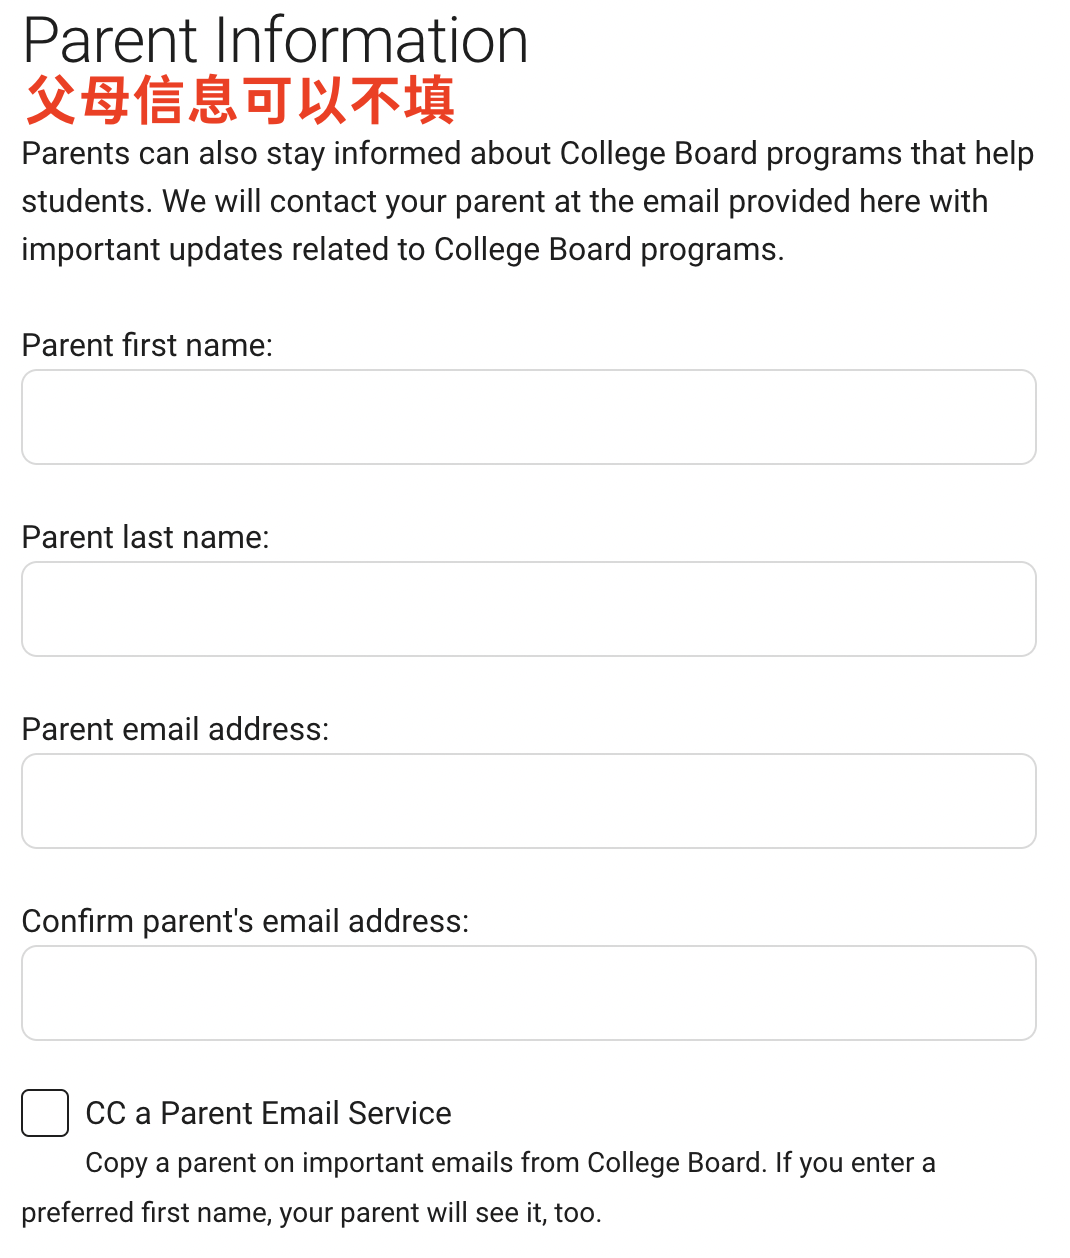The width and height of the screenshot is (1070, 1258).
Task: Click the 'Parent last name:' label
Action: 146,537
